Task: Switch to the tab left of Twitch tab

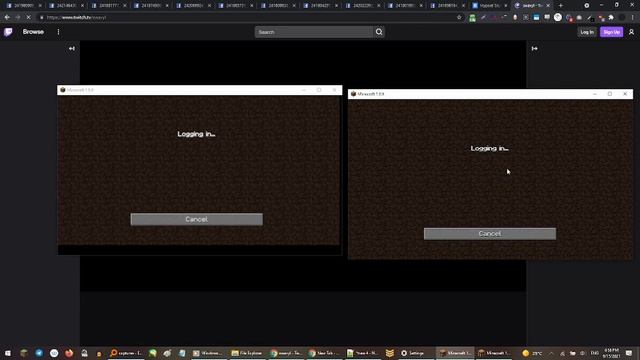Action: pos(489,6)
